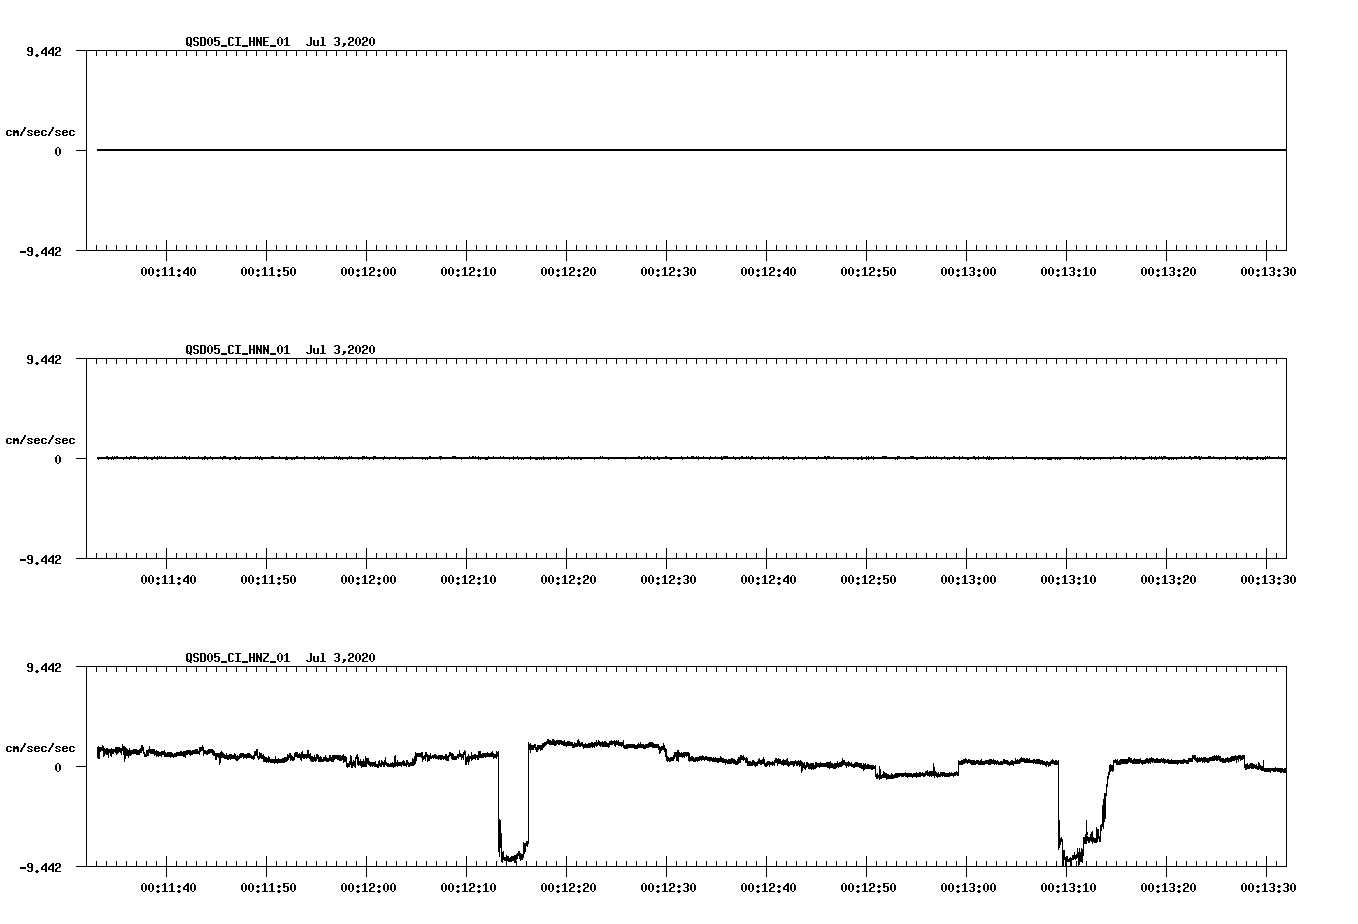The image size is (1358, 924).
Task: Click 00:12:50 time label under HNE plot
Action: (868, 272)
